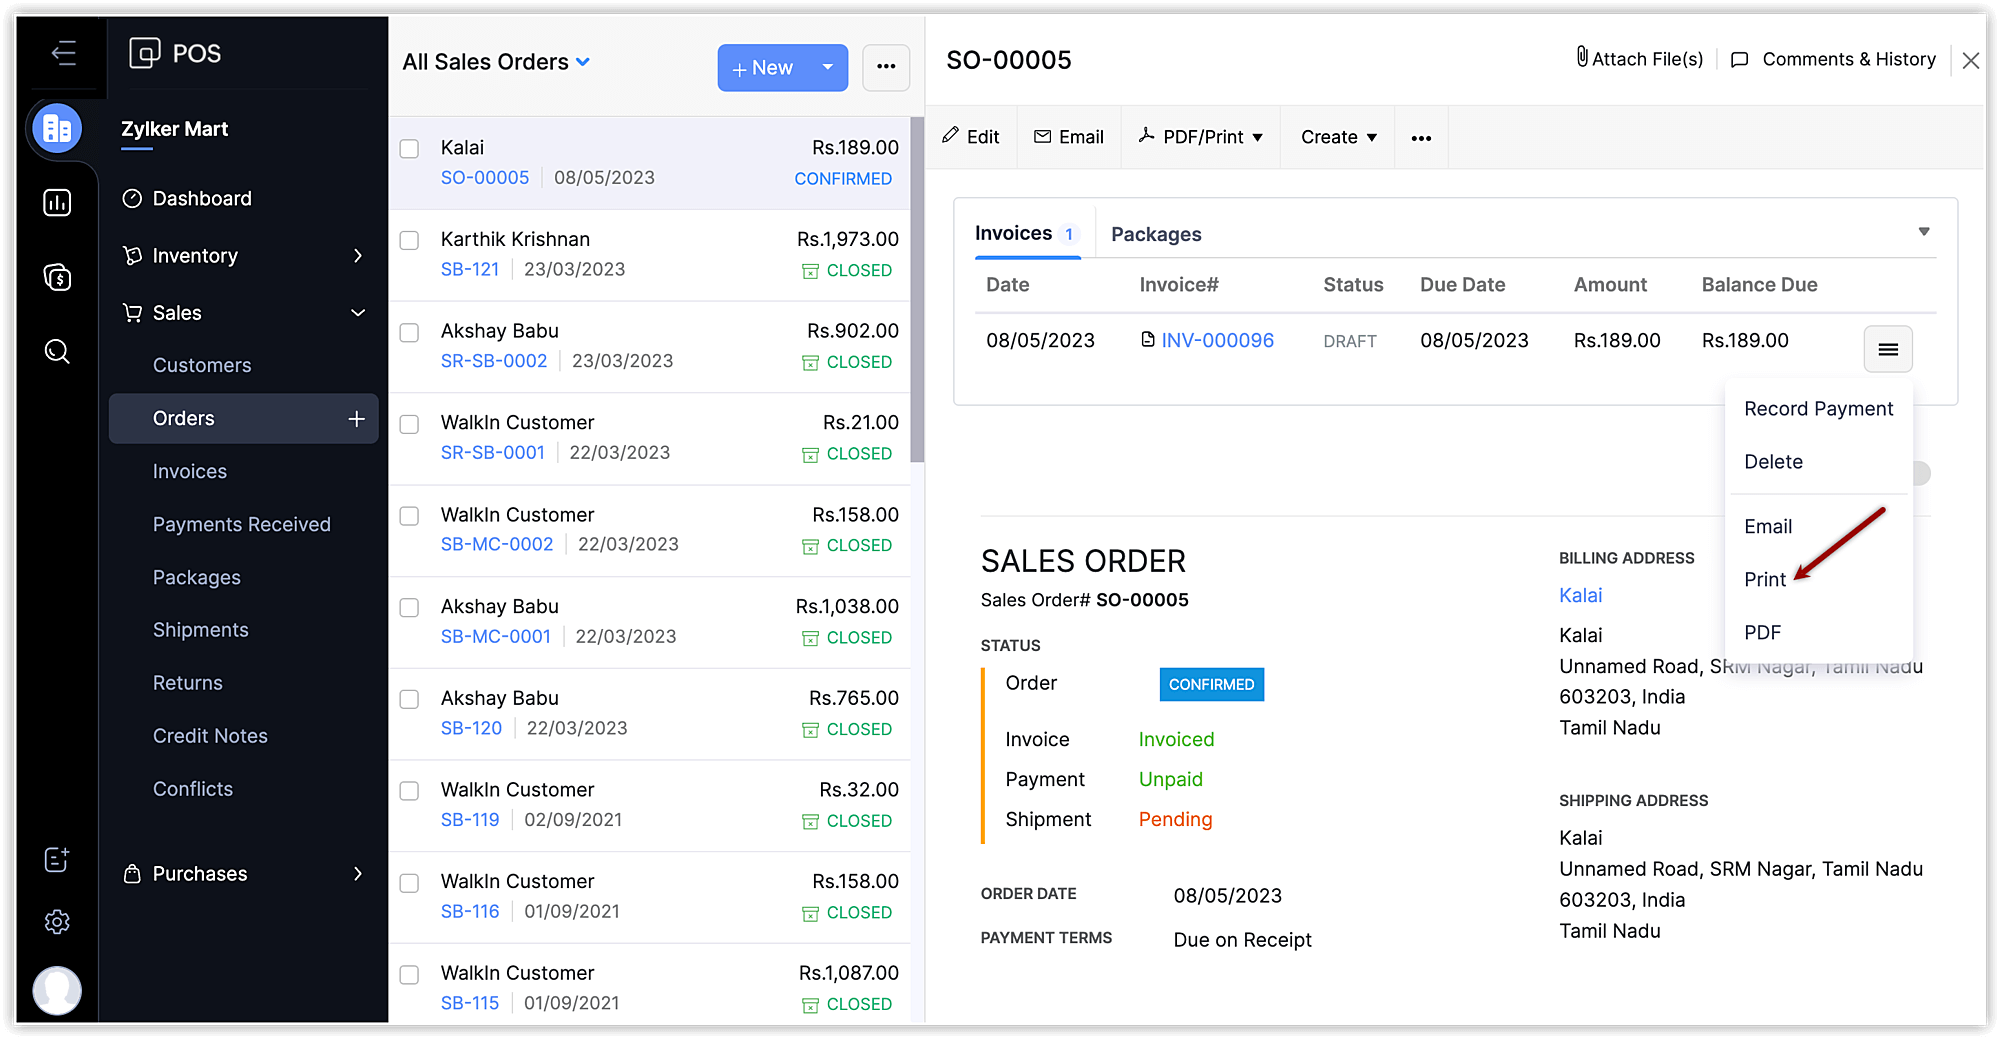Select the Karthik Krishnan SB-121 checkbox
Viewport: 2000px width, 1039px height.
(409, 241)
